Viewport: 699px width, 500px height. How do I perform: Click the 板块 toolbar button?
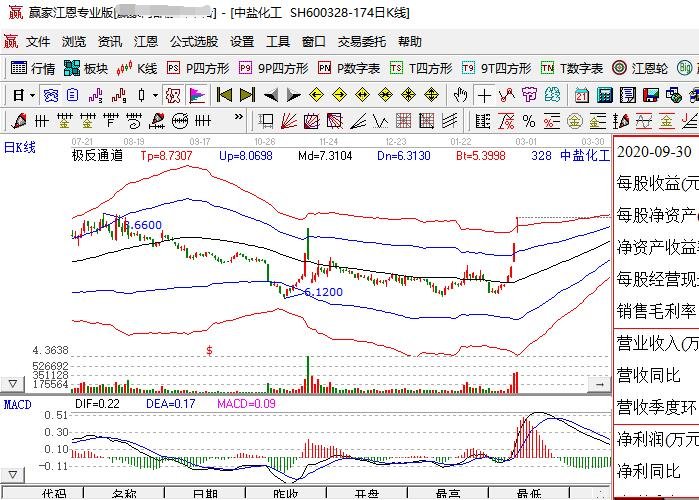(x=86, y=68)
